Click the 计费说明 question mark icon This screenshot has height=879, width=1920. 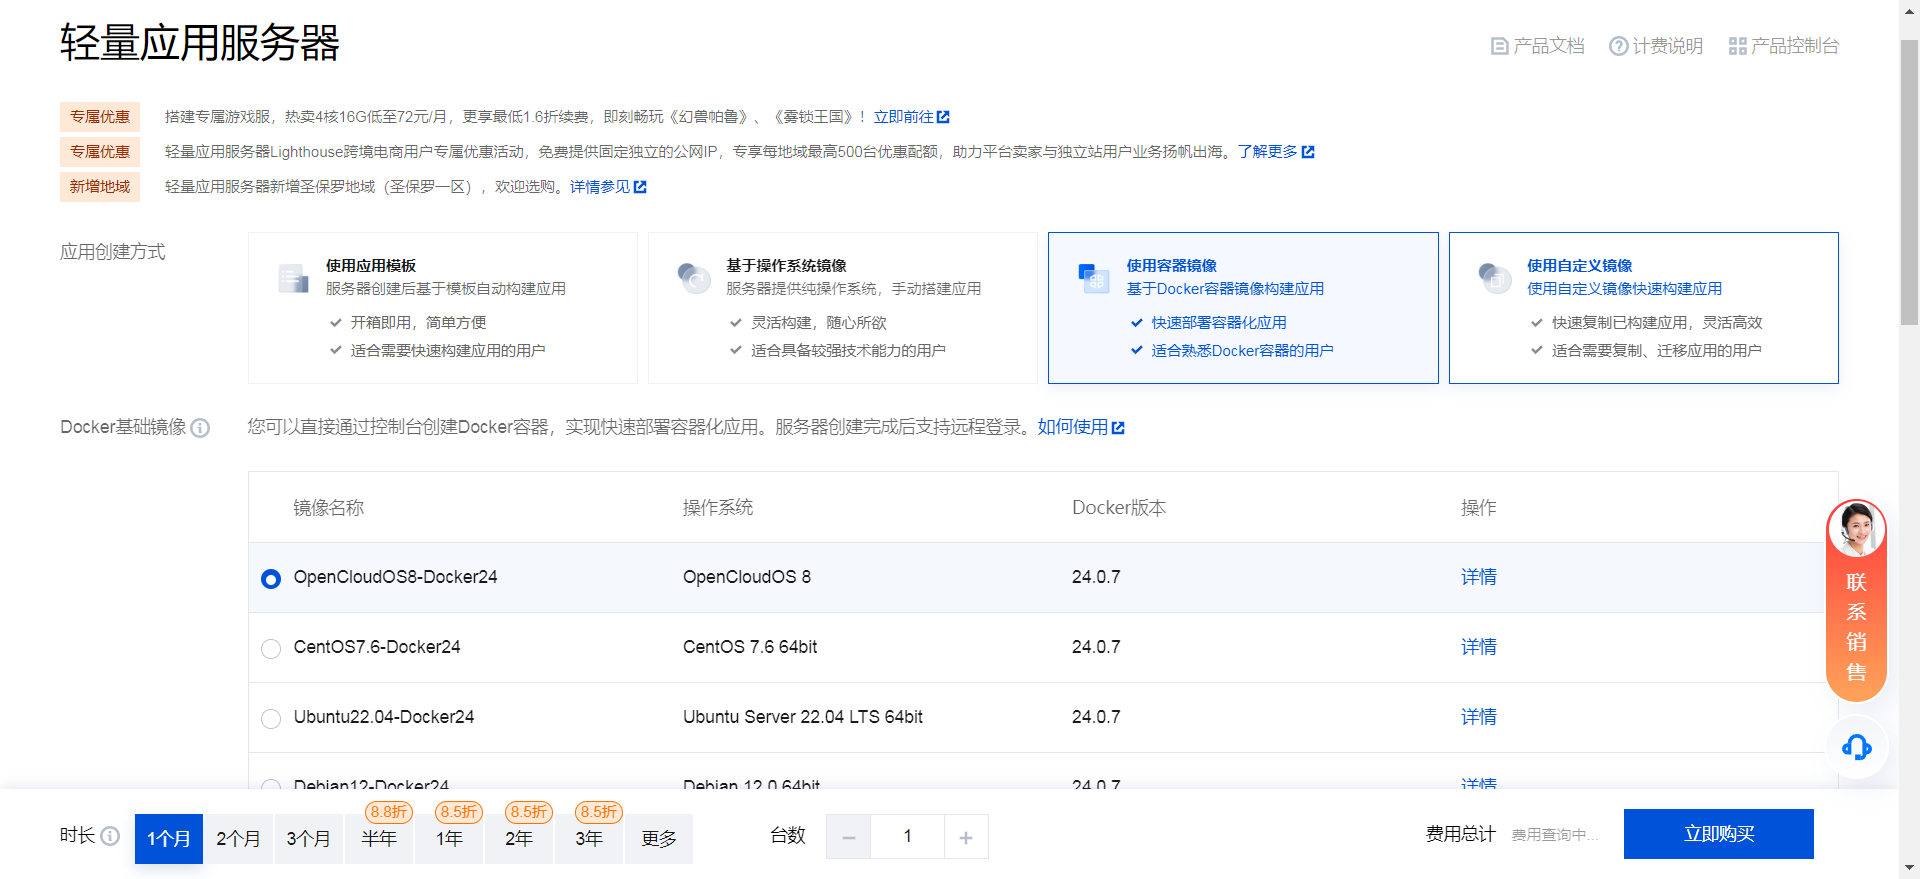(x=1618, y=46)
